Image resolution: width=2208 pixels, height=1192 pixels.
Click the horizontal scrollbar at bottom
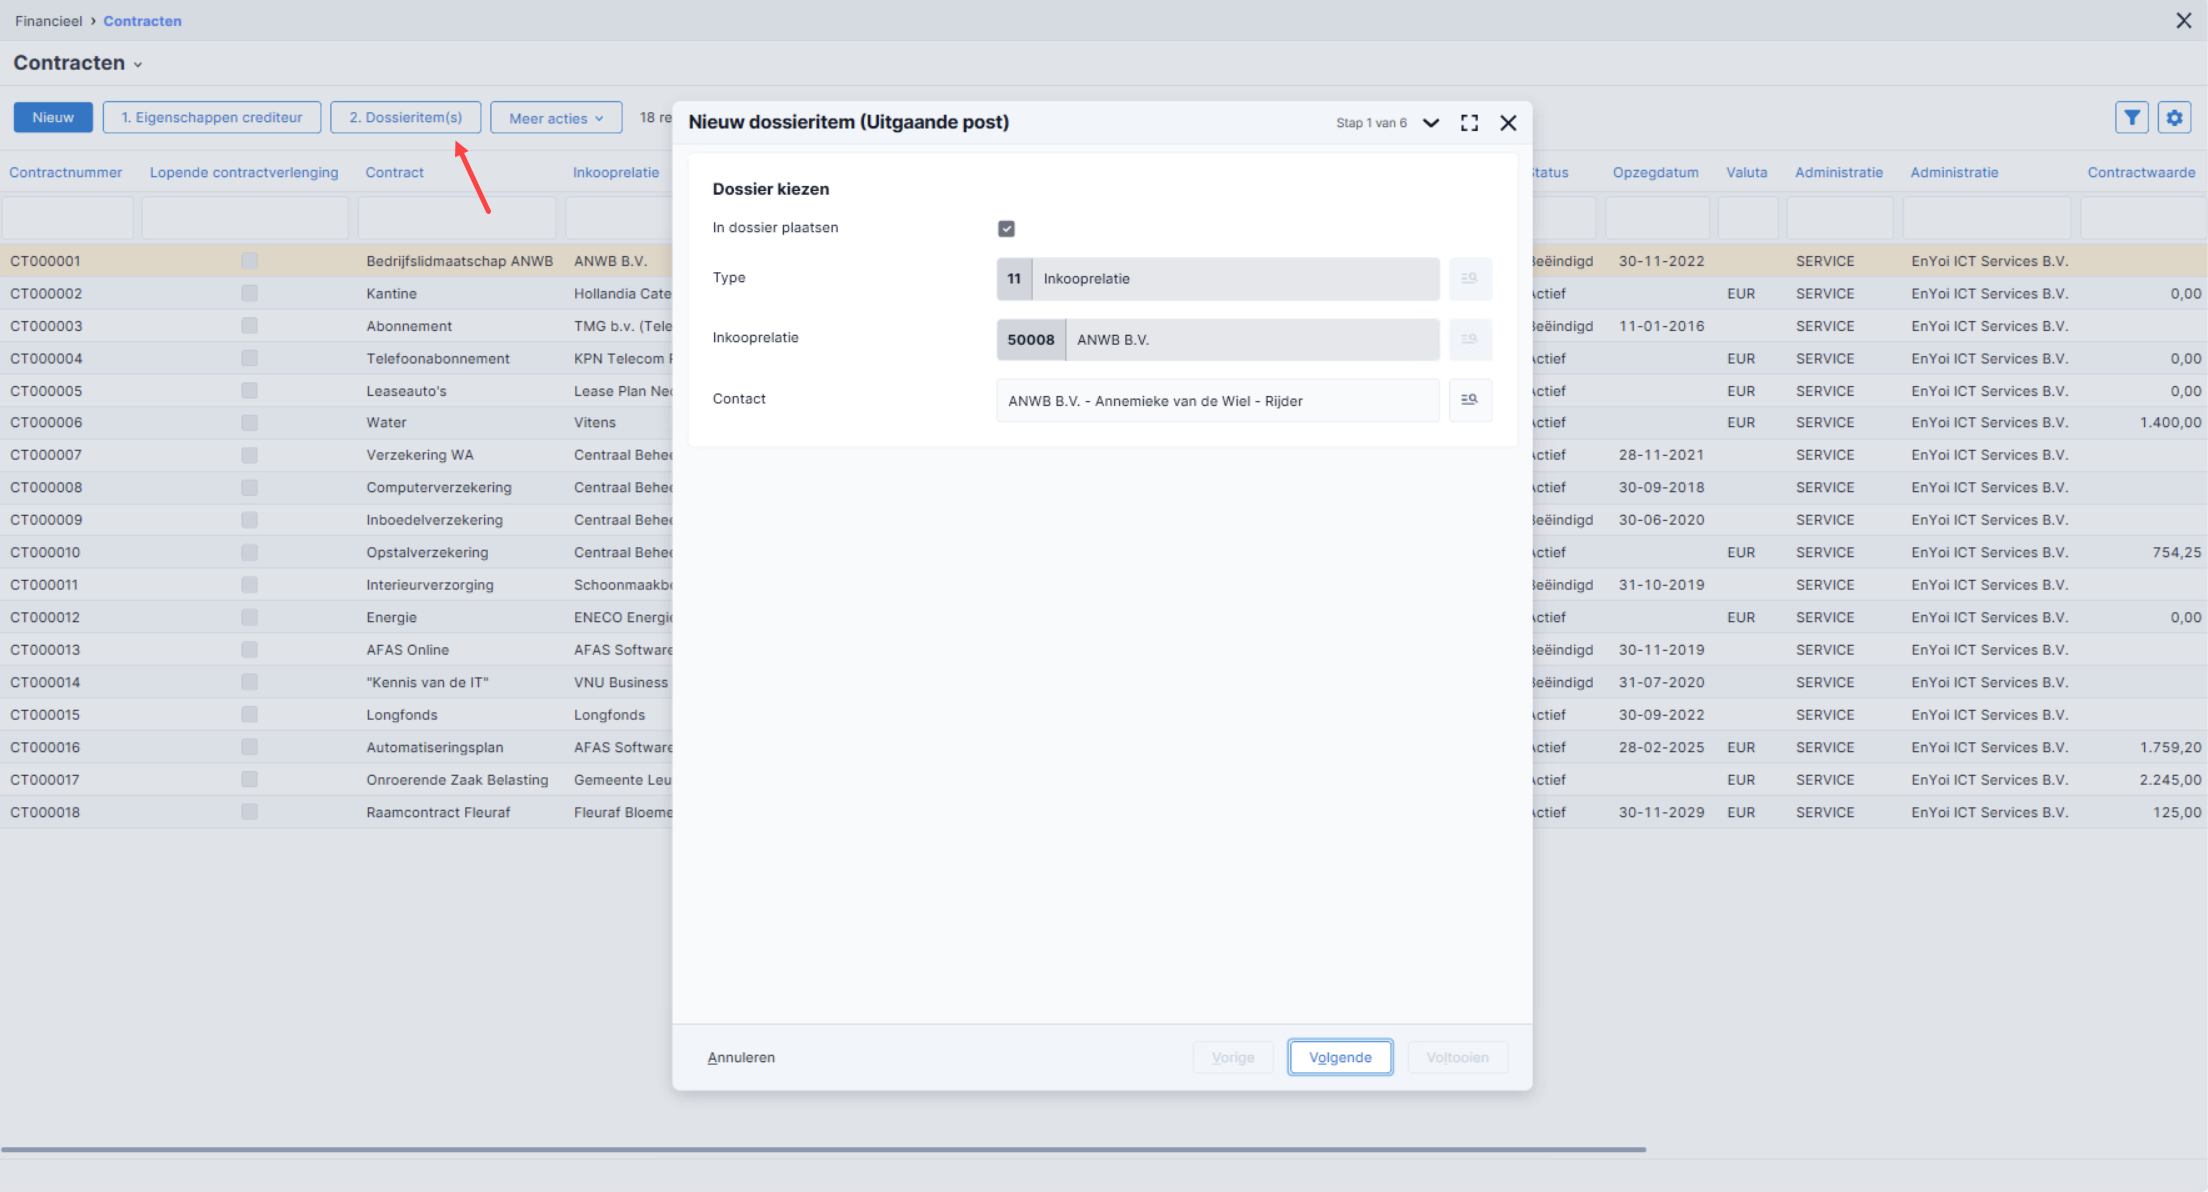click(823, 1150)
